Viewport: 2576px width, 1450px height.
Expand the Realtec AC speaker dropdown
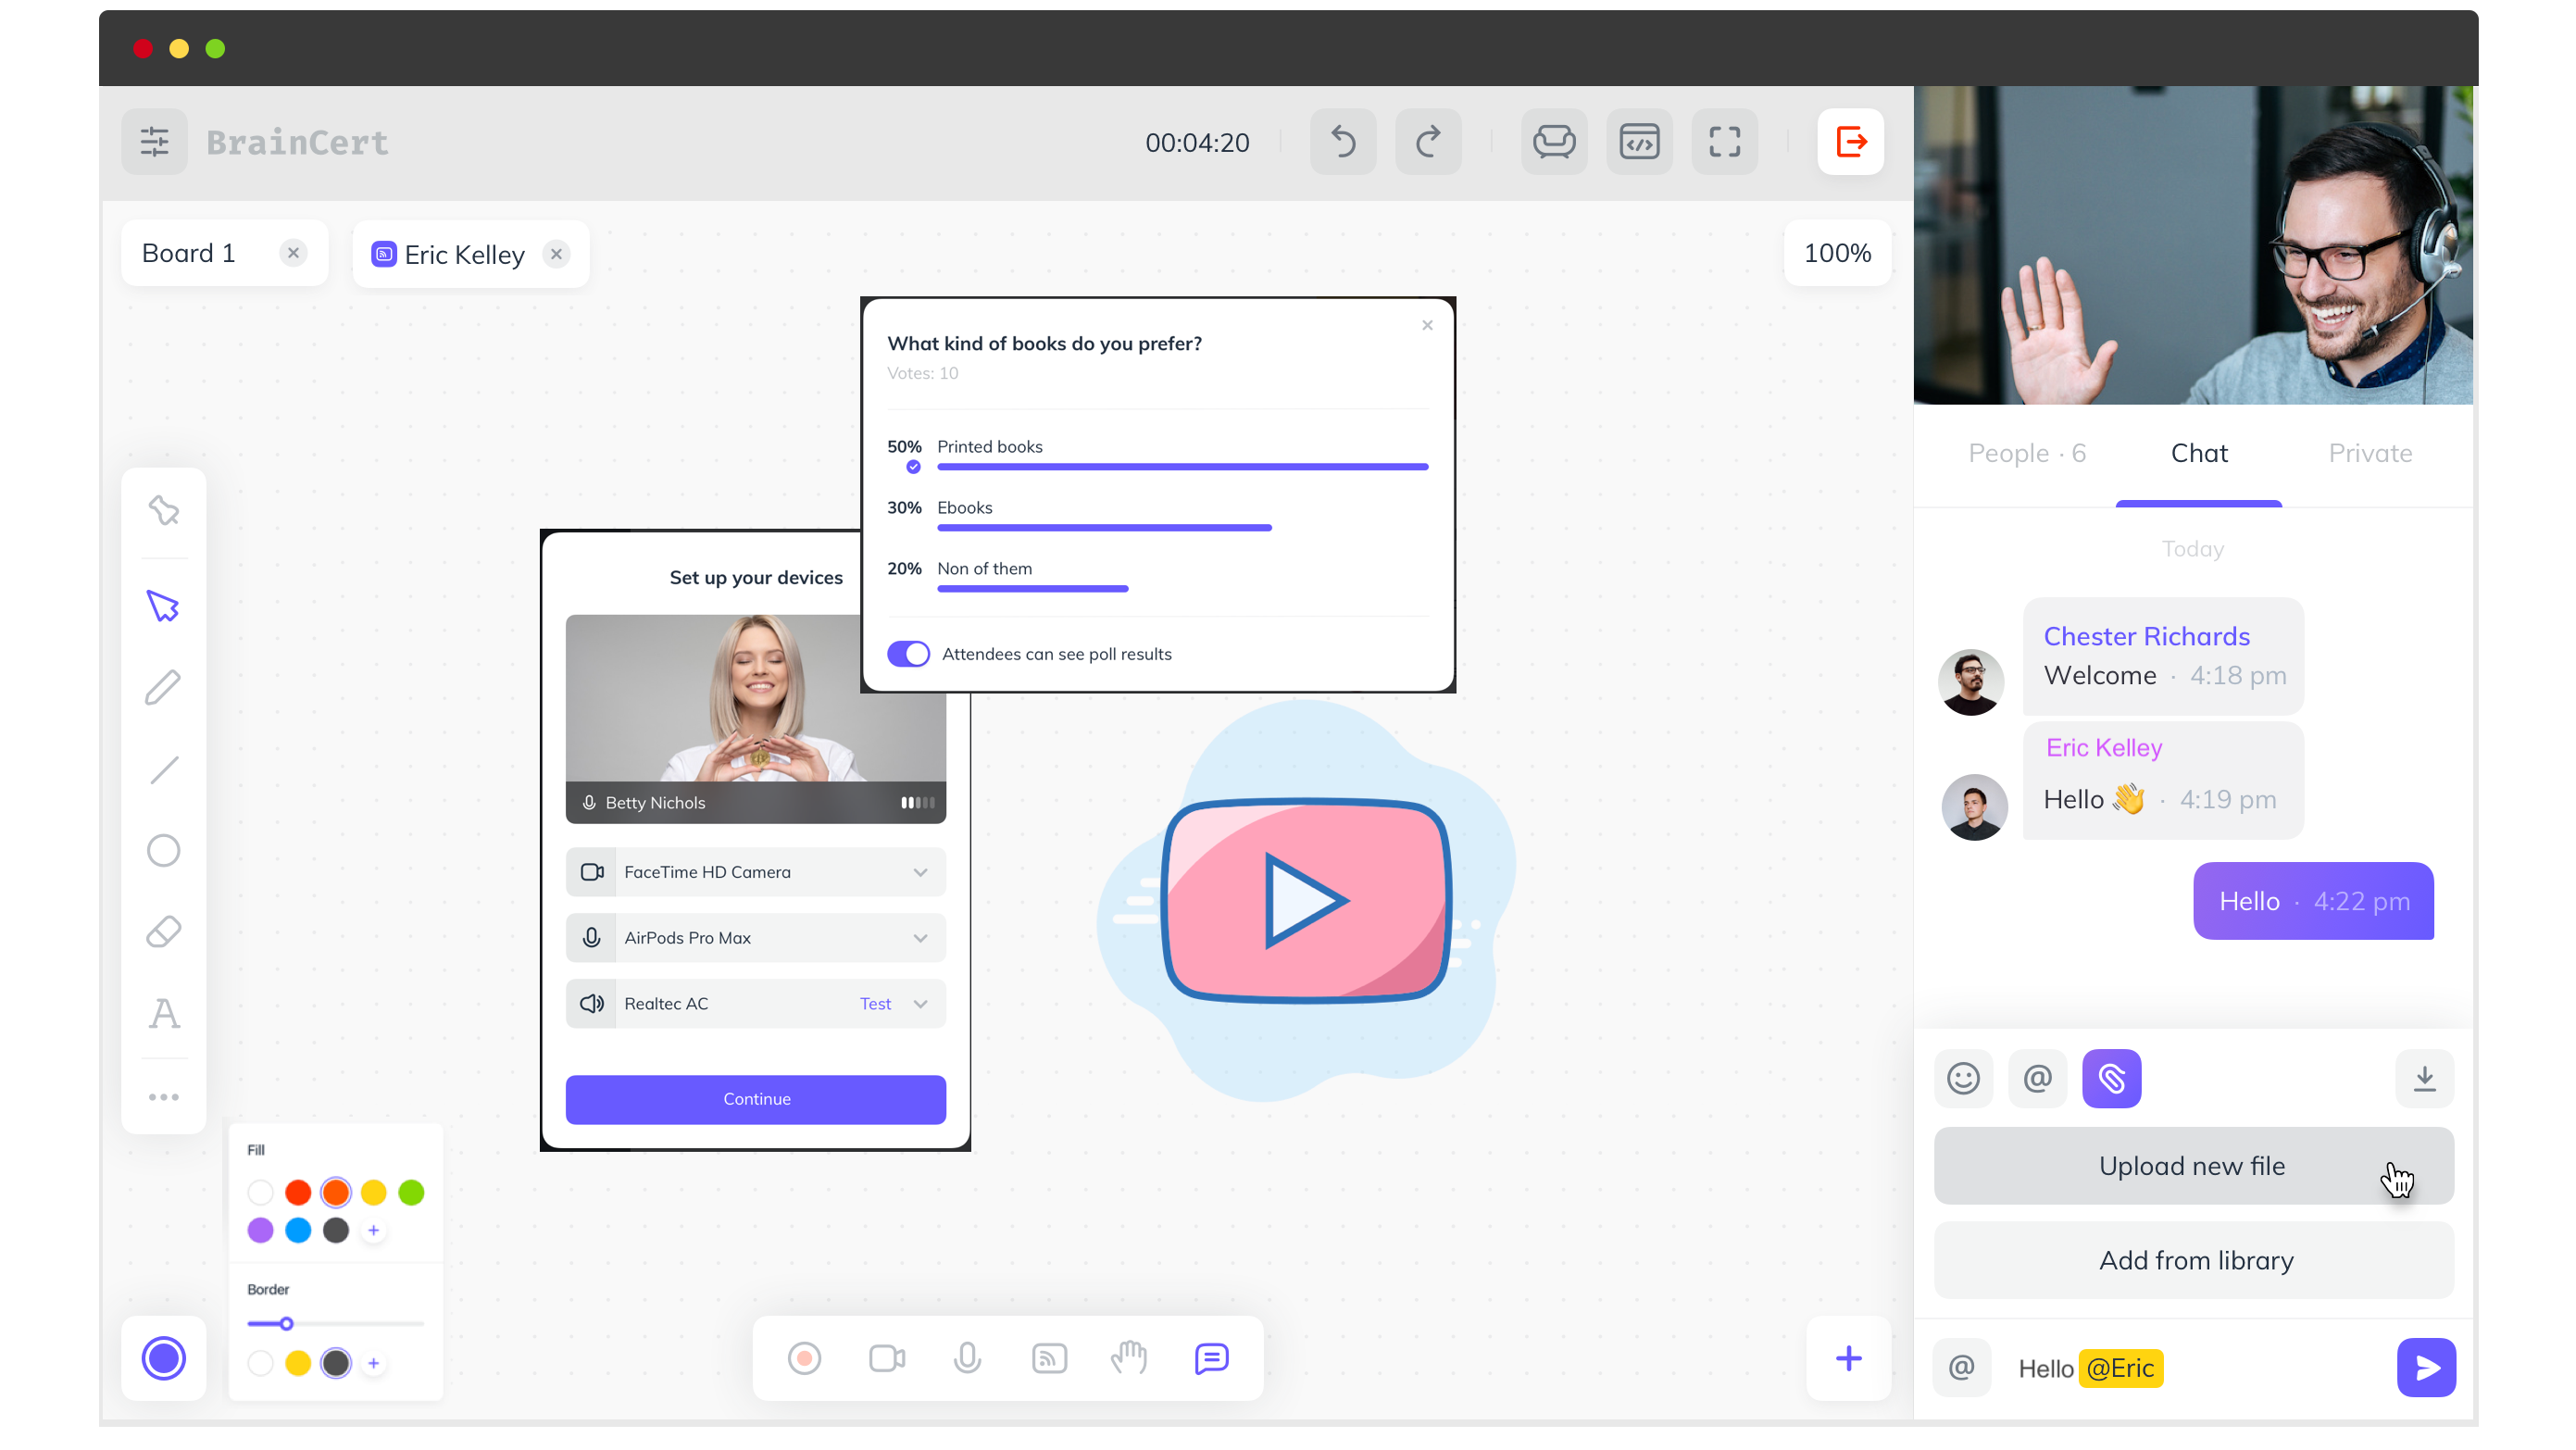(920, 1003)
